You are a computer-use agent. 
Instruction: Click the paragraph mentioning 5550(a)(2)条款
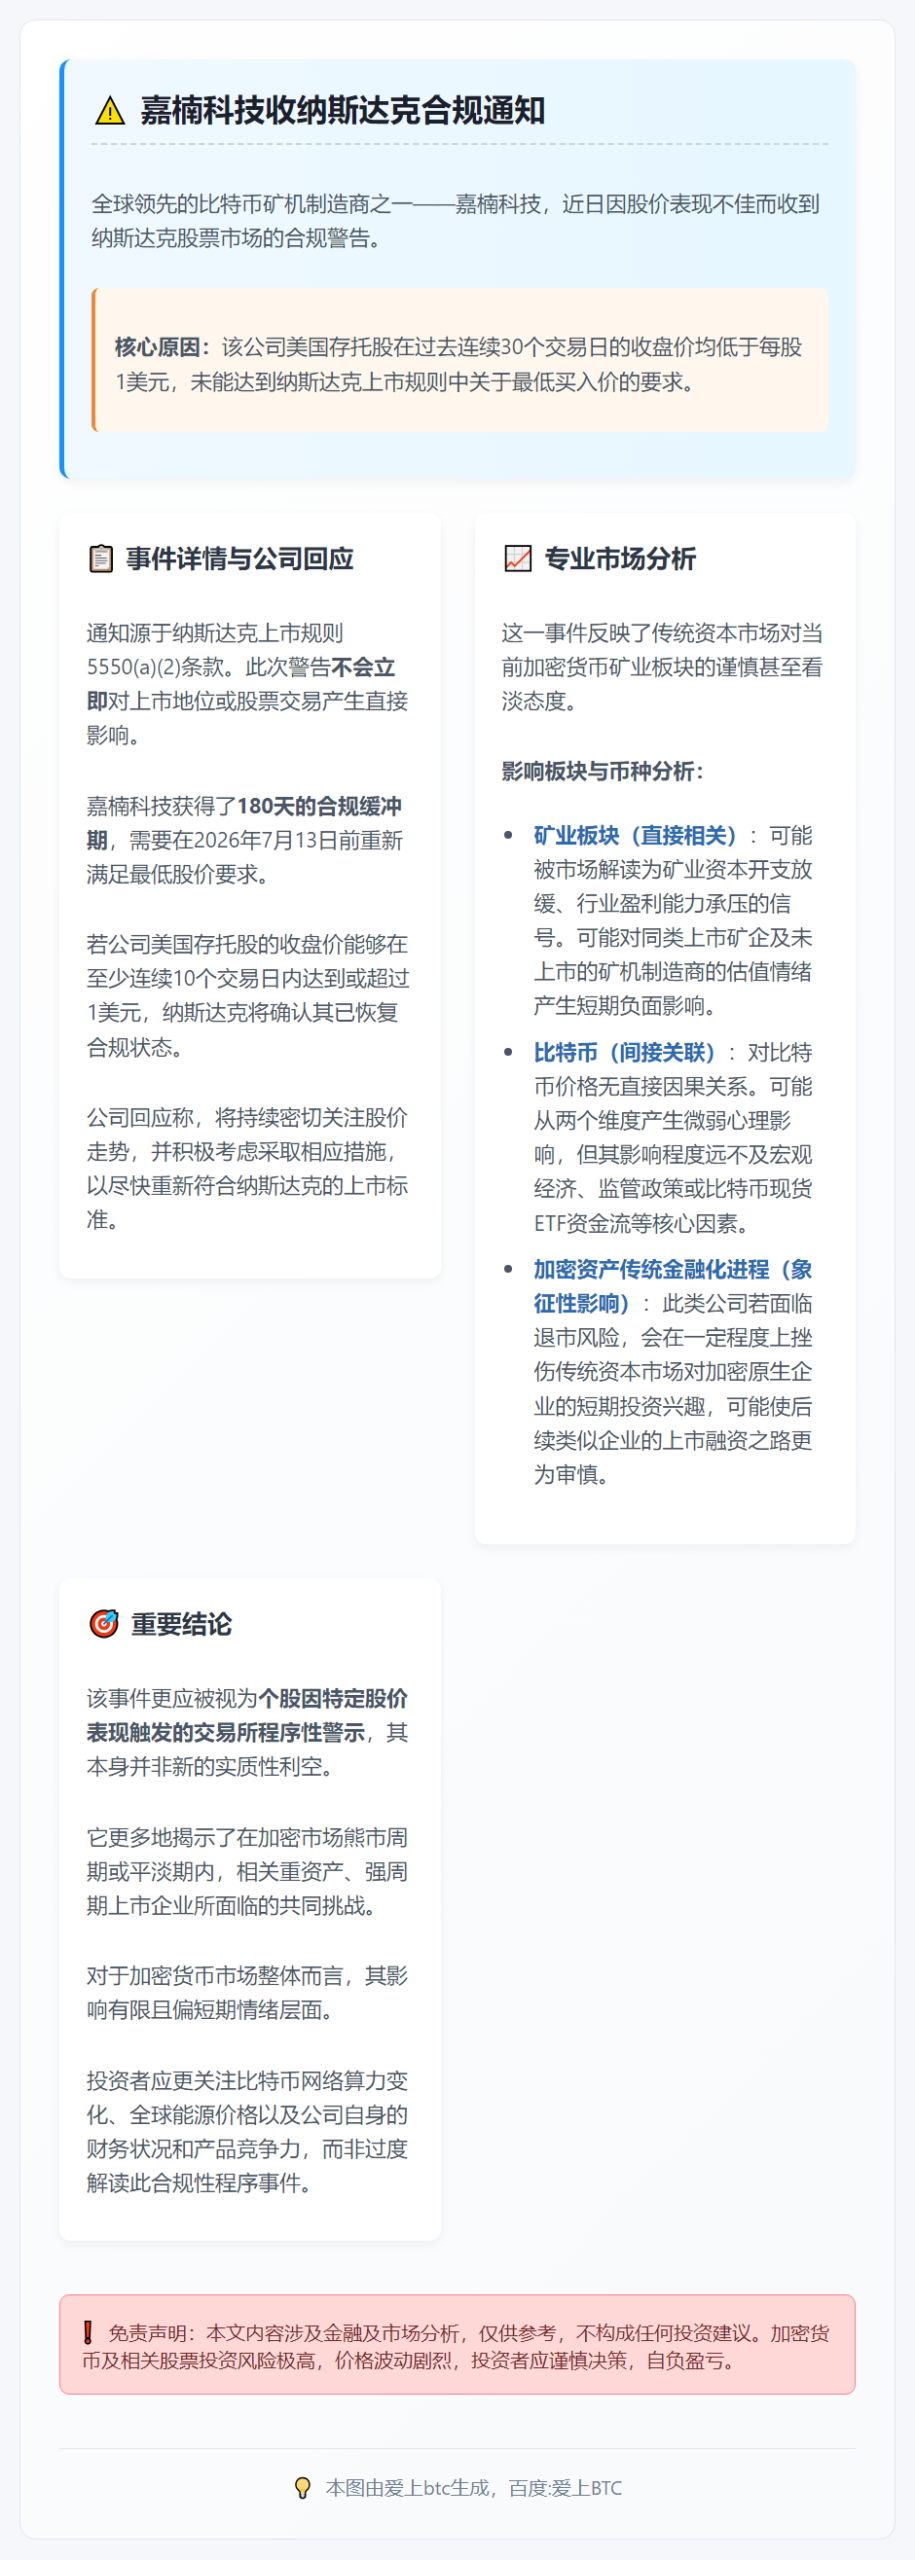[x=248, y=684]
